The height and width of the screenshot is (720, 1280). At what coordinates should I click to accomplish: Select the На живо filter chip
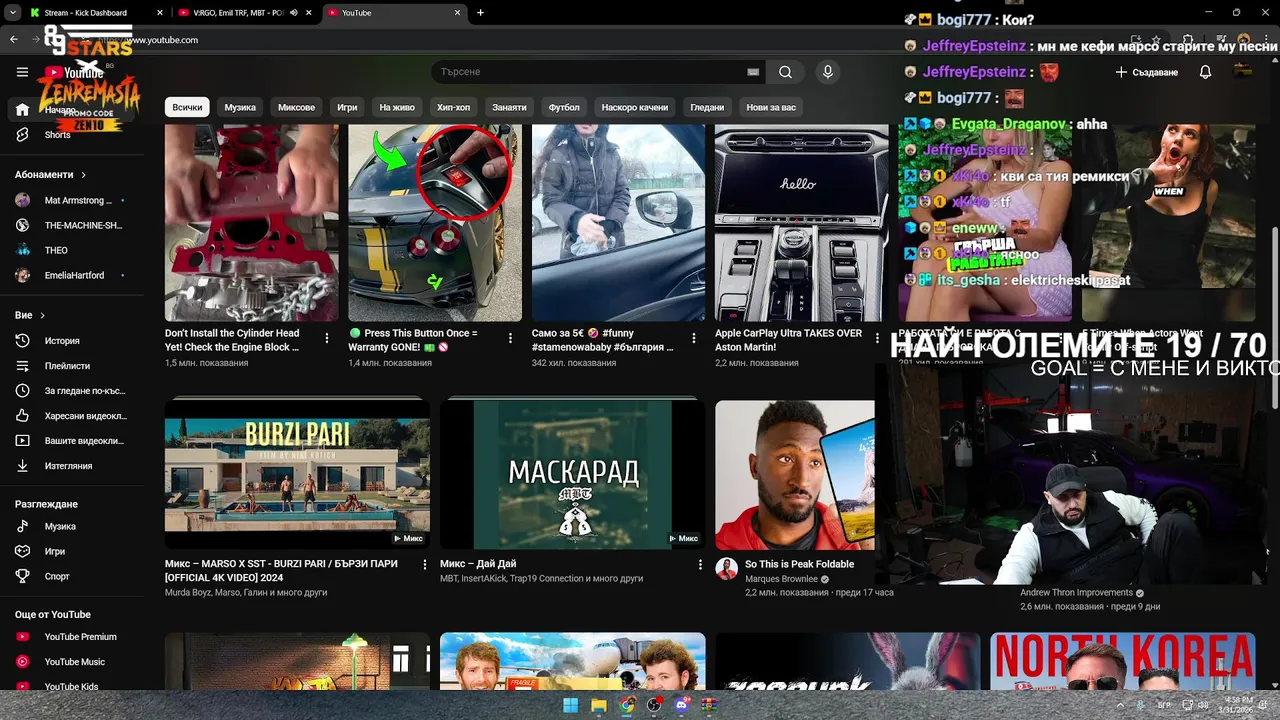click(397, 107)
